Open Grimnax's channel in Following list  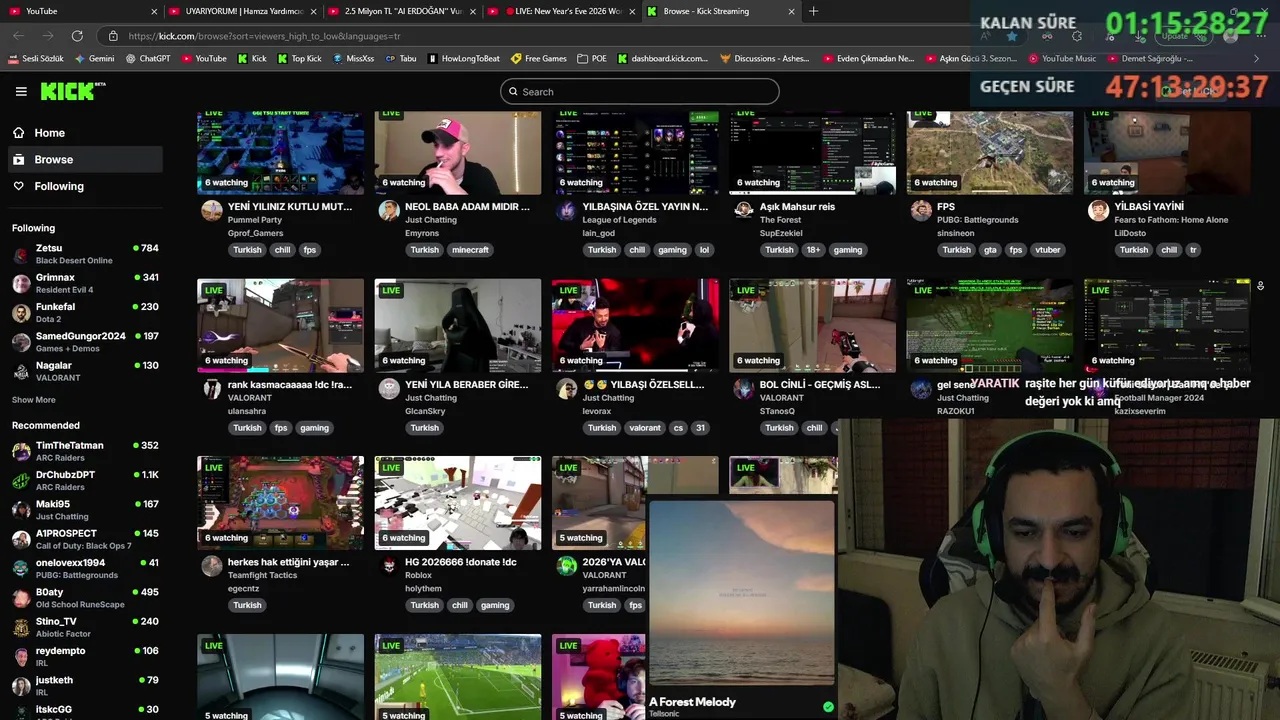coord(85,283)
